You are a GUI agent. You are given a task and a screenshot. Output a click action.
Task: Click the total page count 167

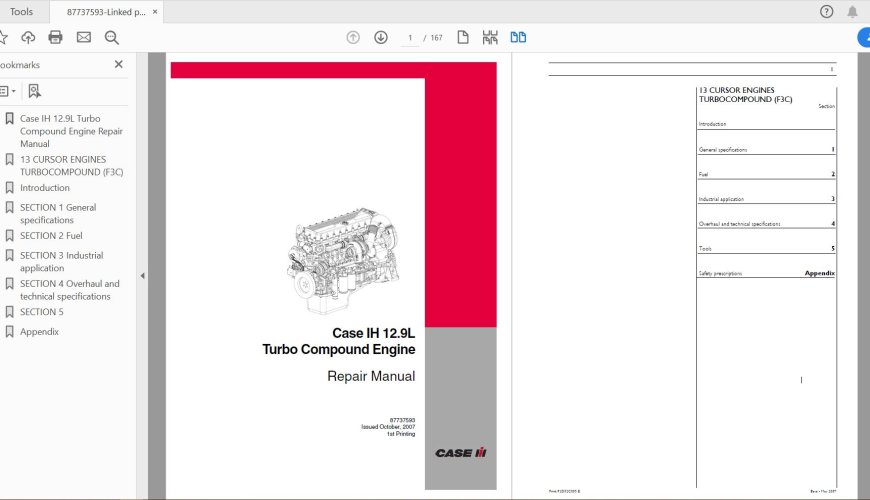[x=437, y=38]
